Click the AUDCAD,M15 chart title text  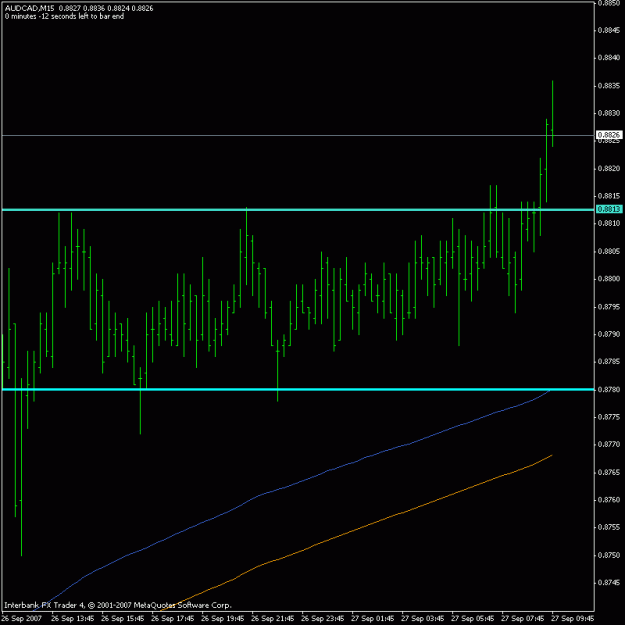point(29,8)
